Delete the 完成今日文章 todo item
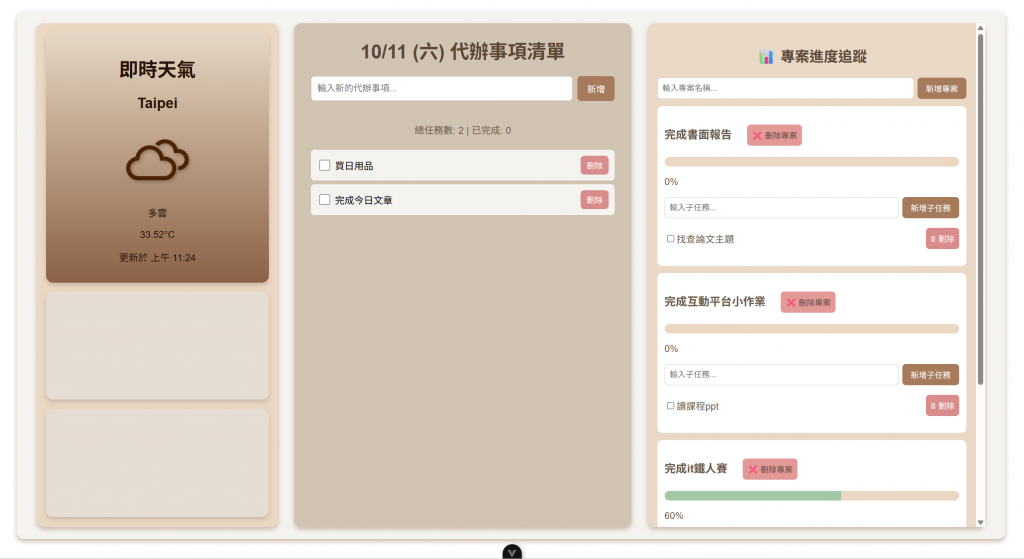Image resolution: width=1024 pixels, height=559 pixels. (594, 200)
